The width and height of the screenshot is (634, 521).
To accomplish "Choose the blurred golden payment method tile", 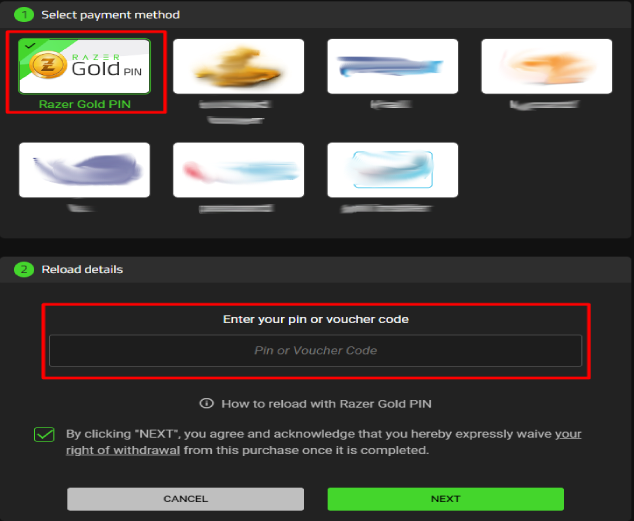I will (238, 66).
